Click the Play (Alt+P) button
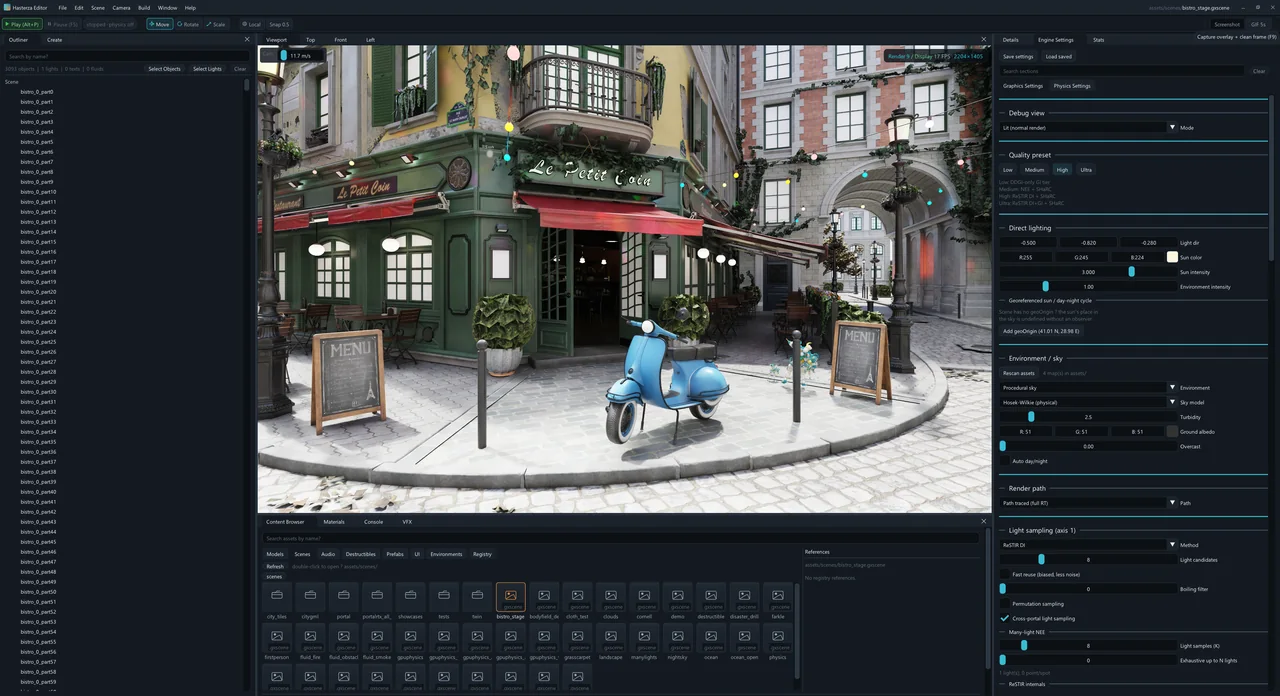 22,24
